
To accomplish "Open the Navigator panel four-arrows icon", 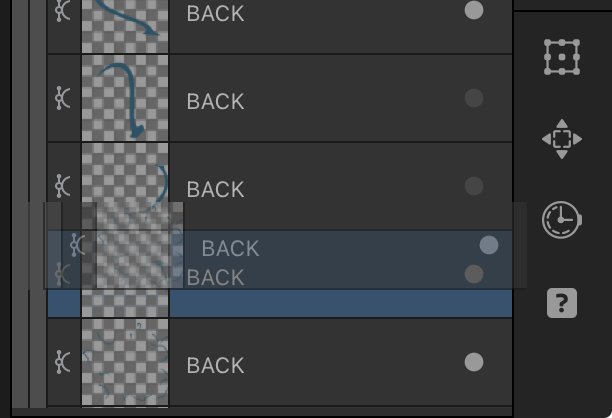I will click(562, 139).
